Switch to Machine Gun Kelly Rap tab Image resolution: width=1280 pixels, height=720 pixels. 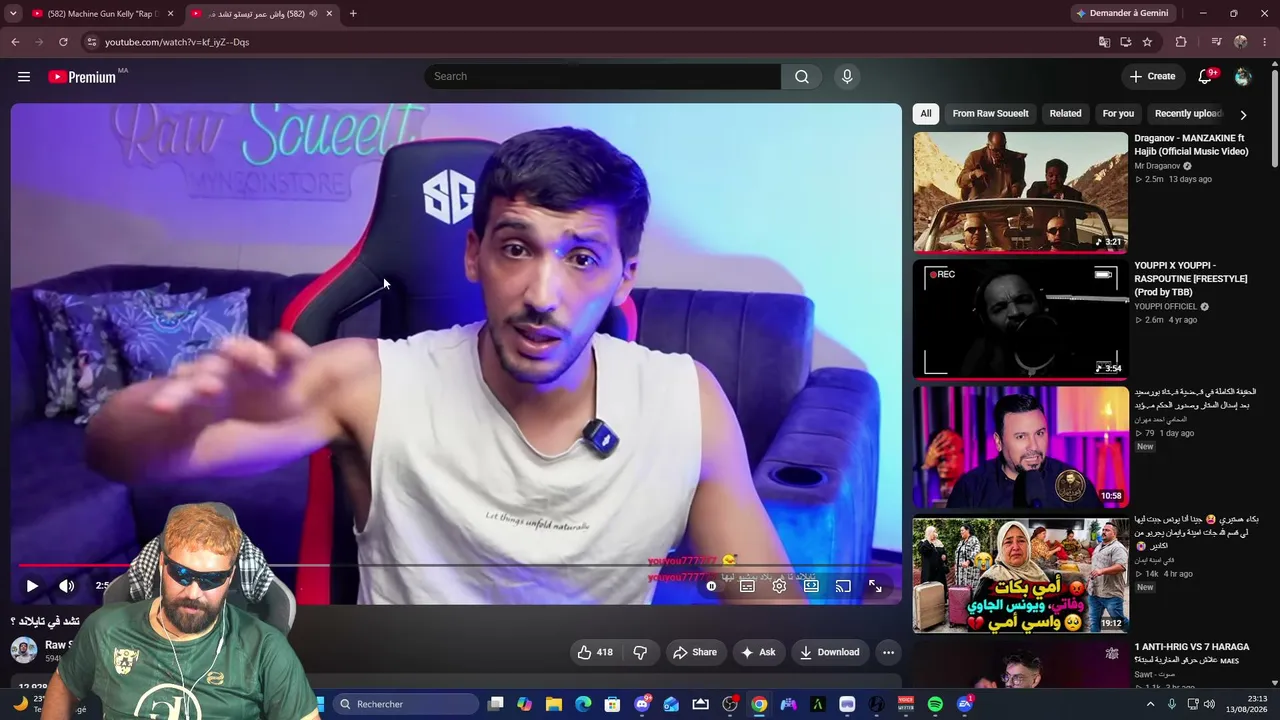(104, 14)
